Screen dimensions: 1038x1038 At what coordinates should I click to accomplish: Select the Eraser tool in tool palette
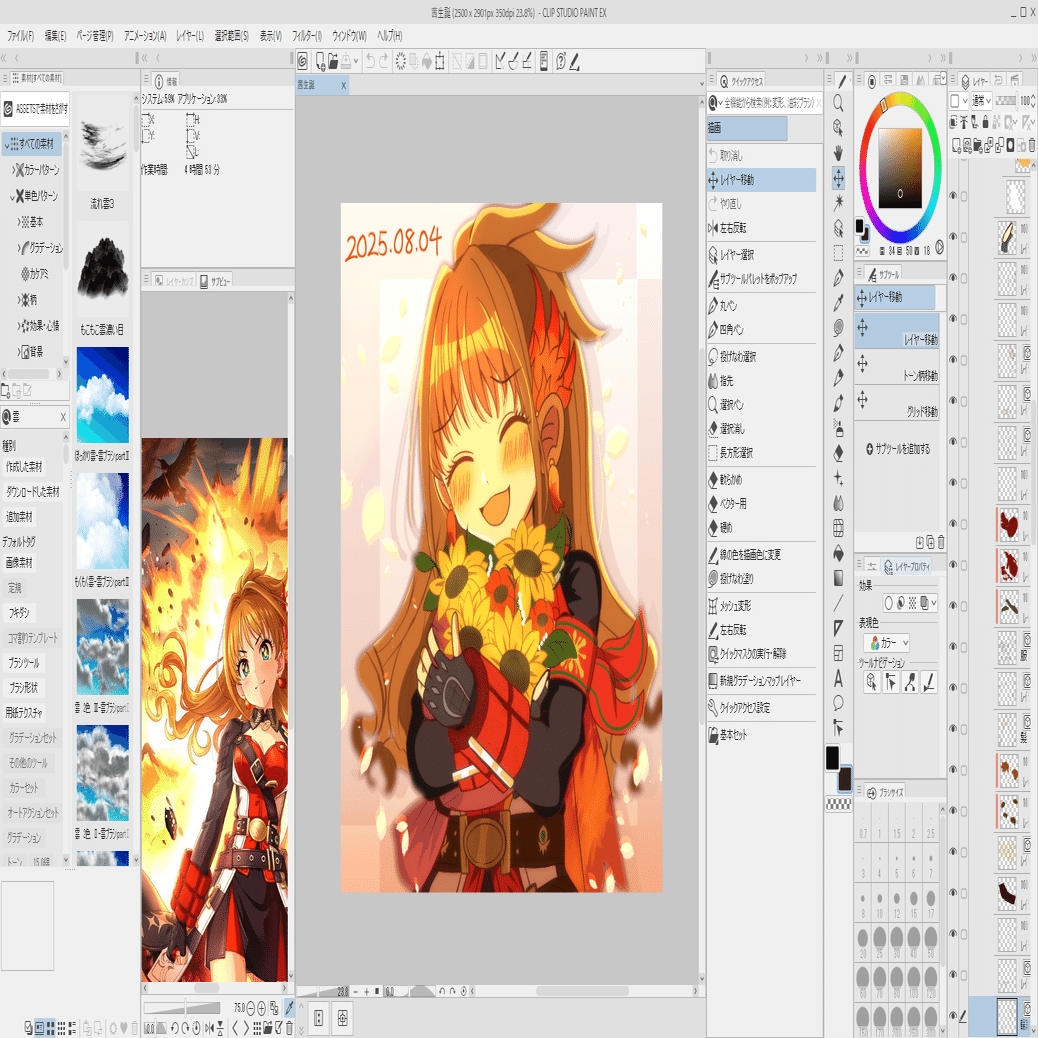(x=838, y=453)
